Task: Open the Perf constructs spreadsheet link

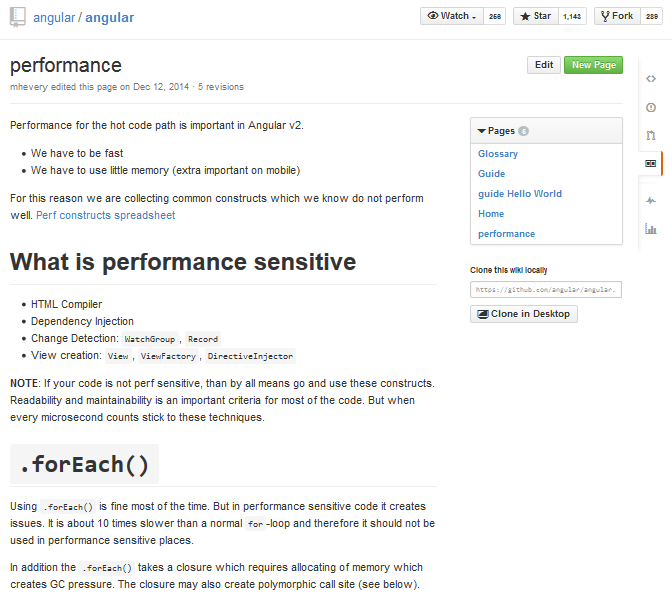Action: coord(105,215)
